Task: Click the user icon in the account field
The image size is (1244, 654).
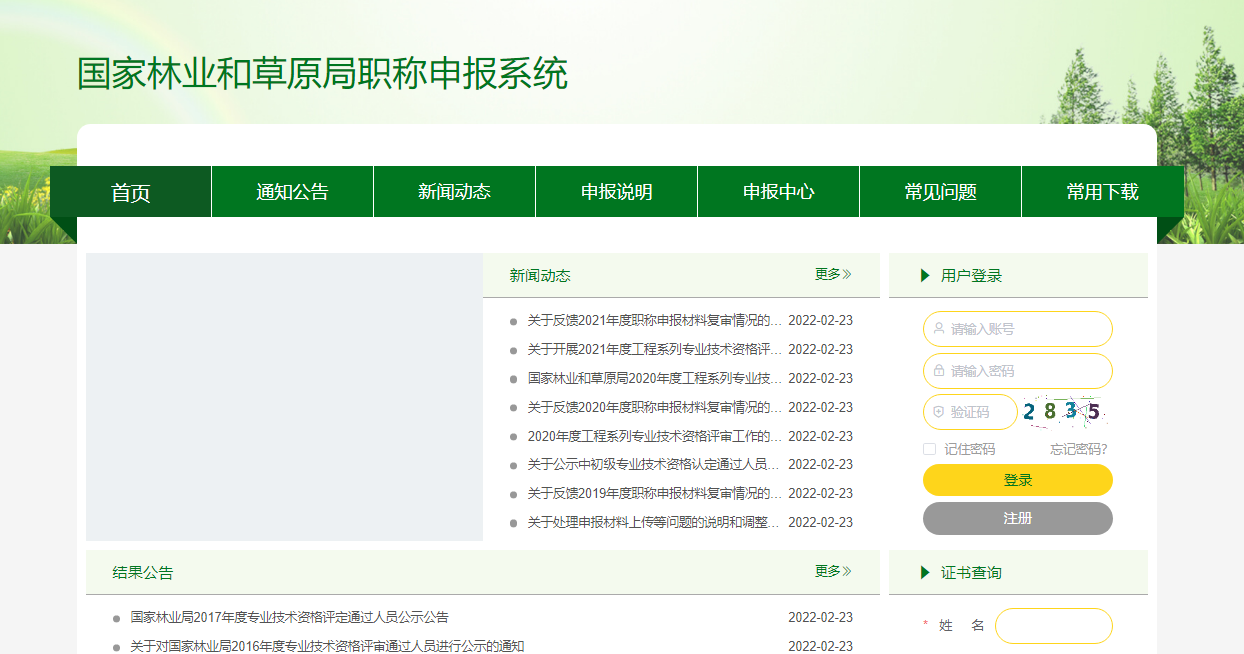Action: 939,328
